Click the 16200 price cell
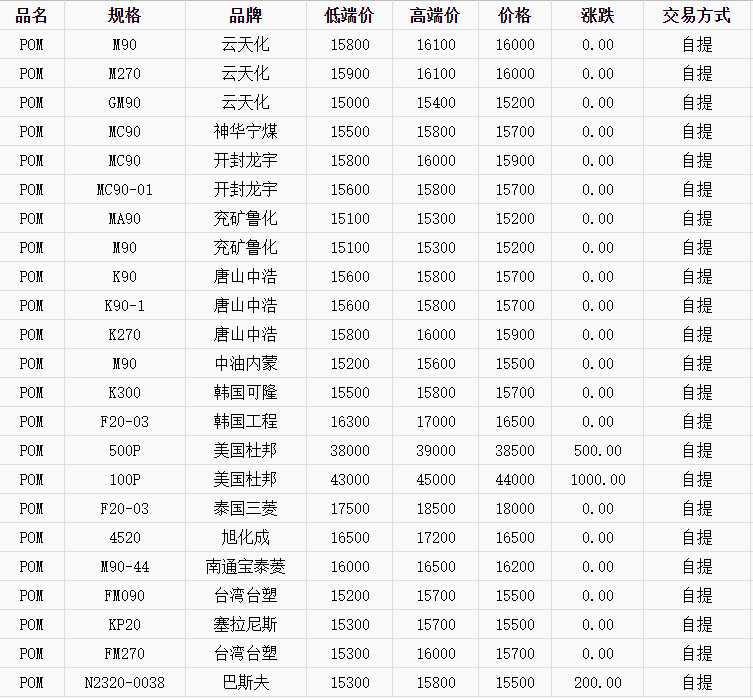The width and height of the screenshot is (753, 699). 515,566
